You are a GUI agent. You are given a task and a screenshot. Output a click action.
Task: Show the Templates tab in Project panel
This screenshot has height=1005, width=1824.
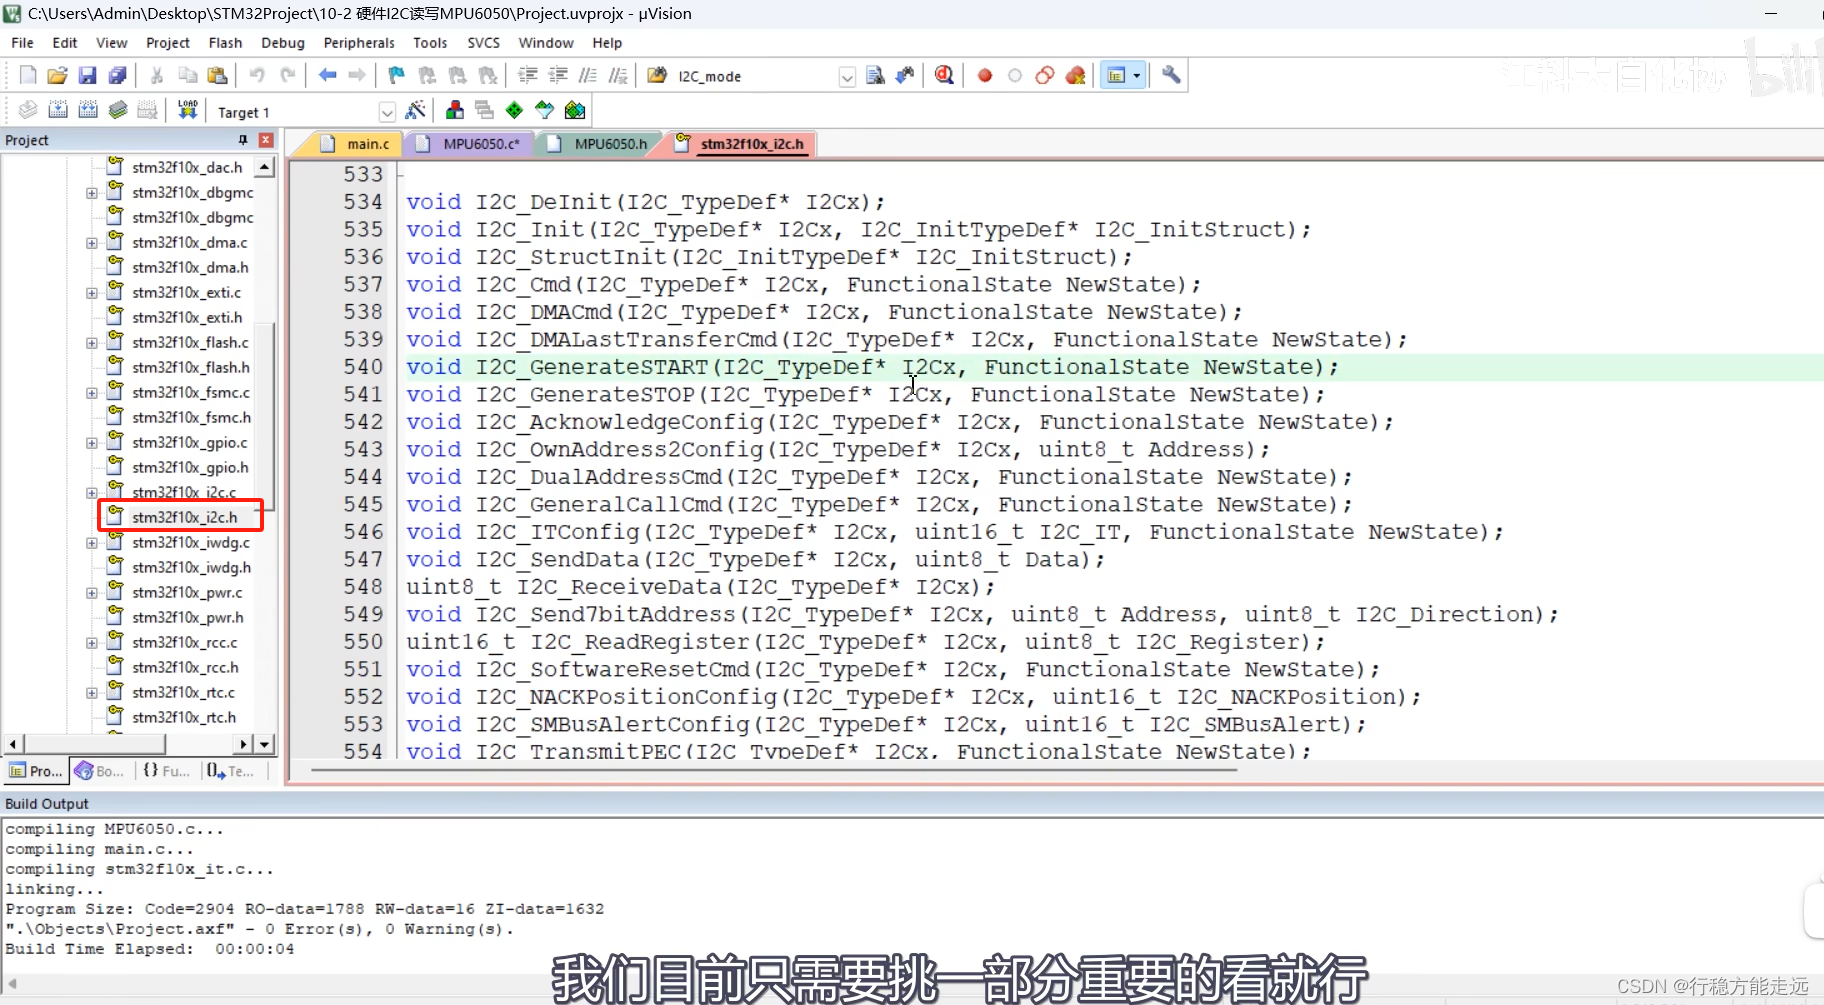coord(230,771)
